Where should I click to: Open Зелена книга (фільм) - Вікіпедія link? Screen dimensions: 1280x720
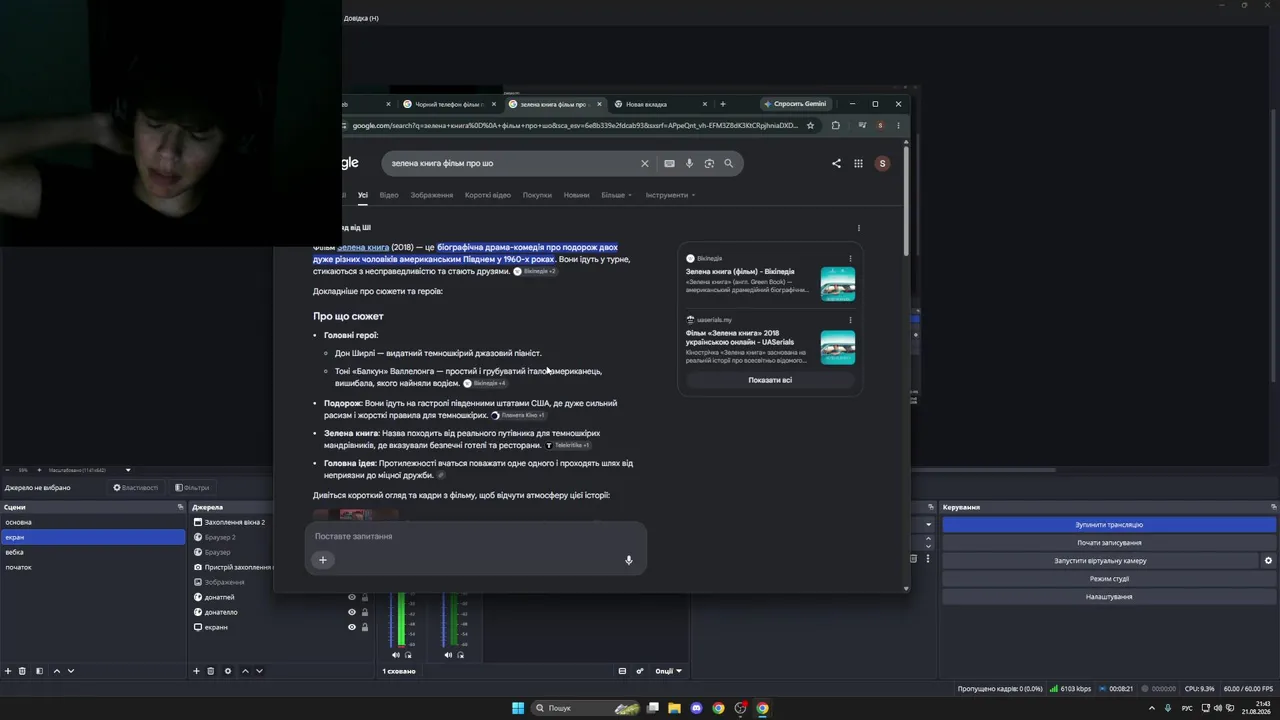(x=740, y=272)
